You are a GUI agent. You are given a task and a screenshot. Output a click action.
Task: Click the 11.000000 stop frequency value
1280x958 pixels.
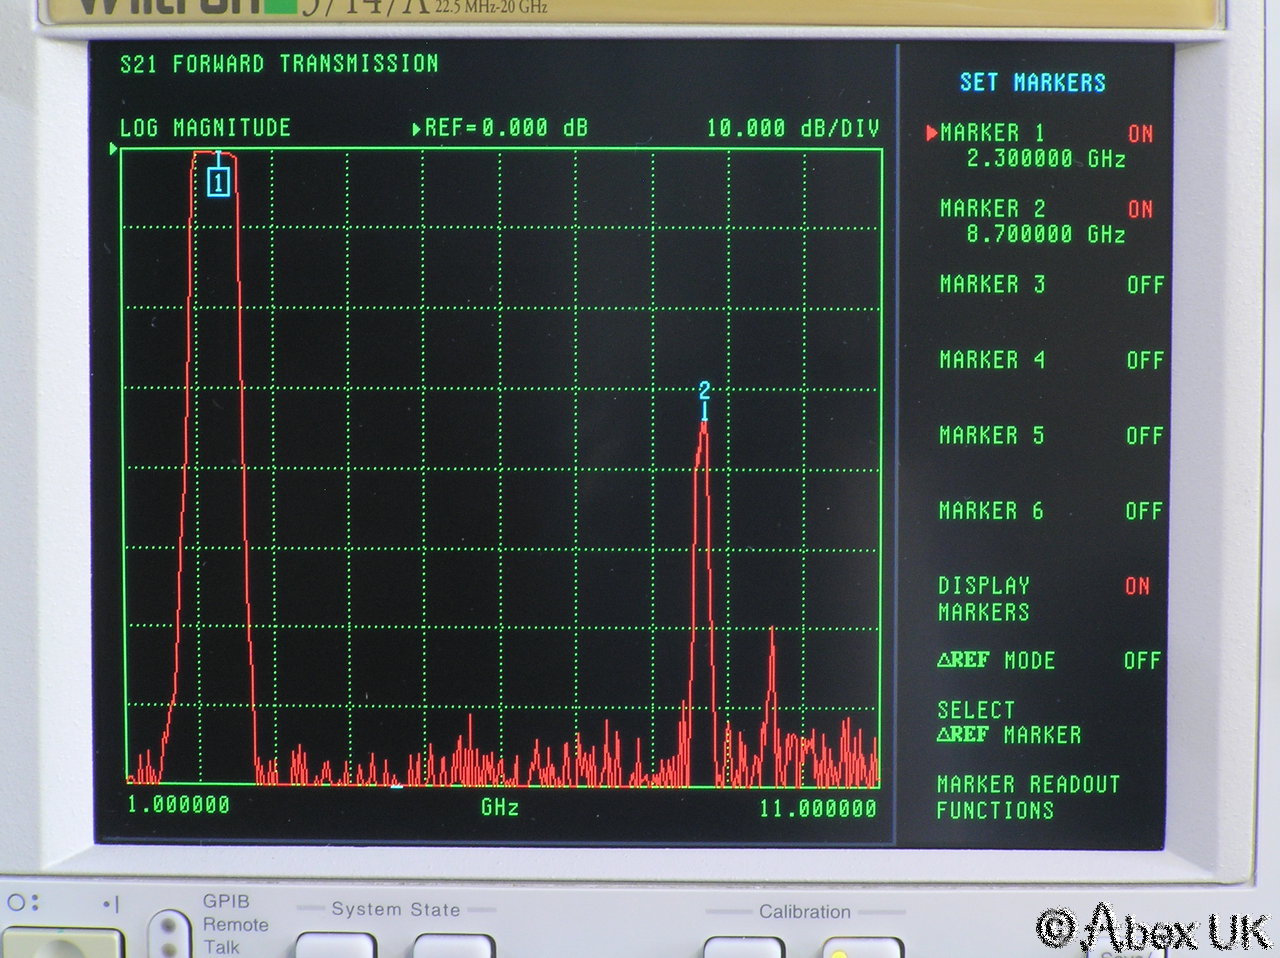[x=817, y=808]
